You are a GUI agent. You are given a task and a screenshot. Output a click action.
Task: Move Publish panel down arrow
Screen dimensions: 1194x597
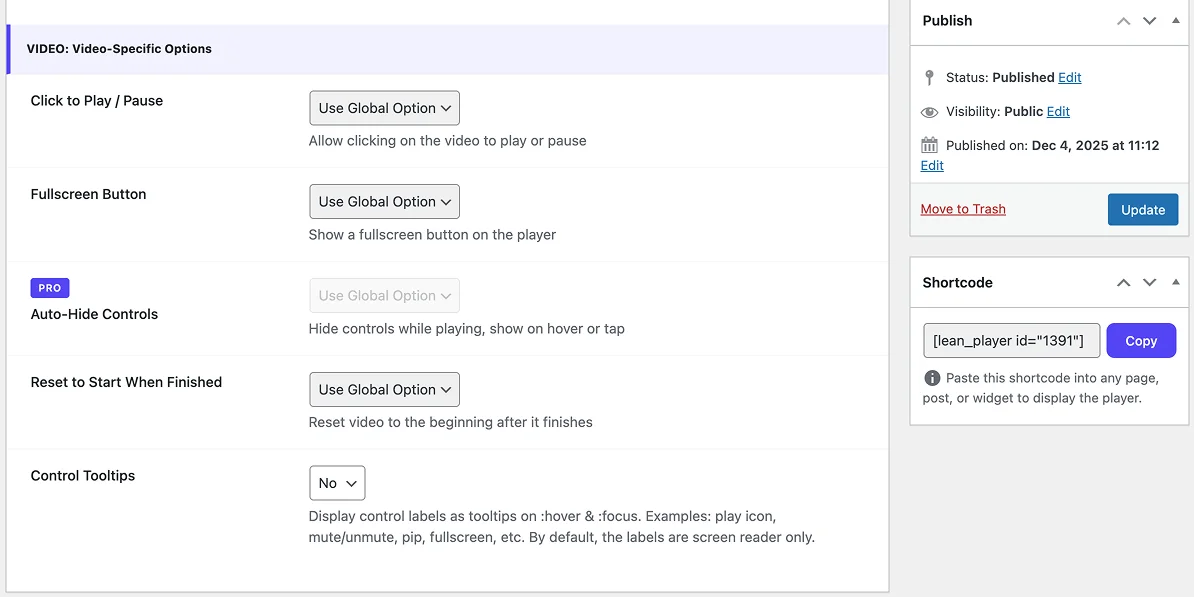[1150, 21]
